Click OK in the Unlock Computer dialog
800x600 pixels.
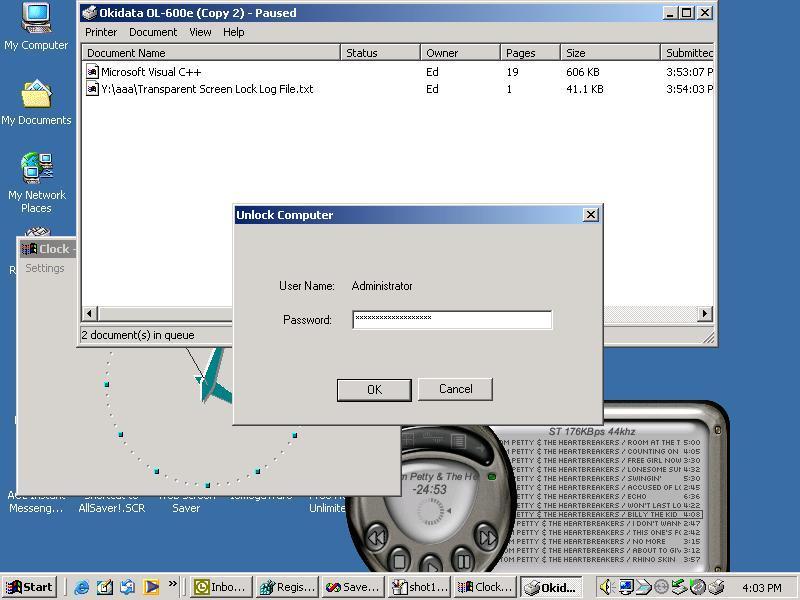(x=374, y=390)
